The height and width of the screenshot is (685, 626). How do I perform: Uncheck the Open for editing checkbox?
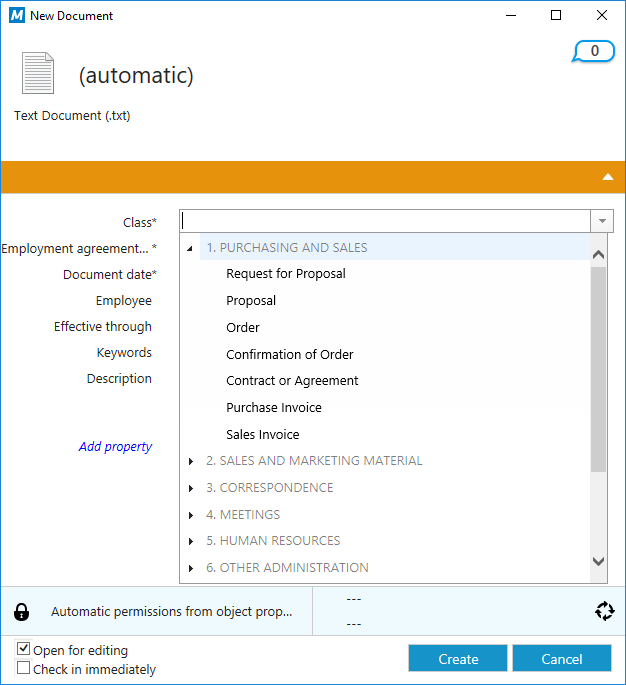pyautogui.click(x=23, y=649)
